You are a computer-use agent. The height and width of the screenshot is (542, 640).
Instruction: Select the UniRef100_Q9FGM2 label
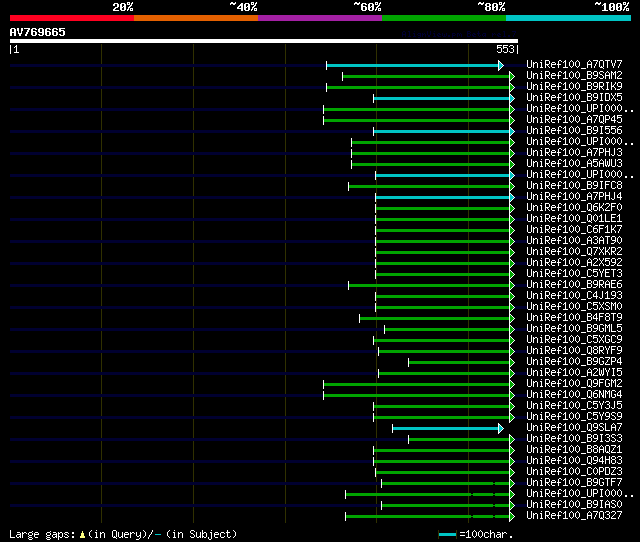point(574,384)
